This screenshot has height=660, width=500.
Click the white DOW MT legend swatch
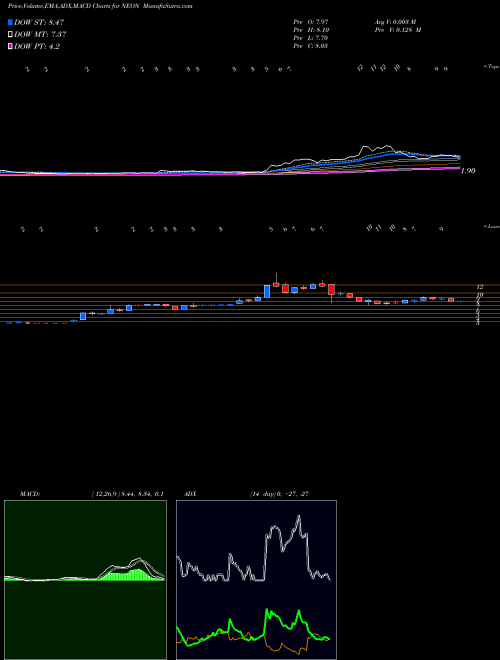(11, 35)
